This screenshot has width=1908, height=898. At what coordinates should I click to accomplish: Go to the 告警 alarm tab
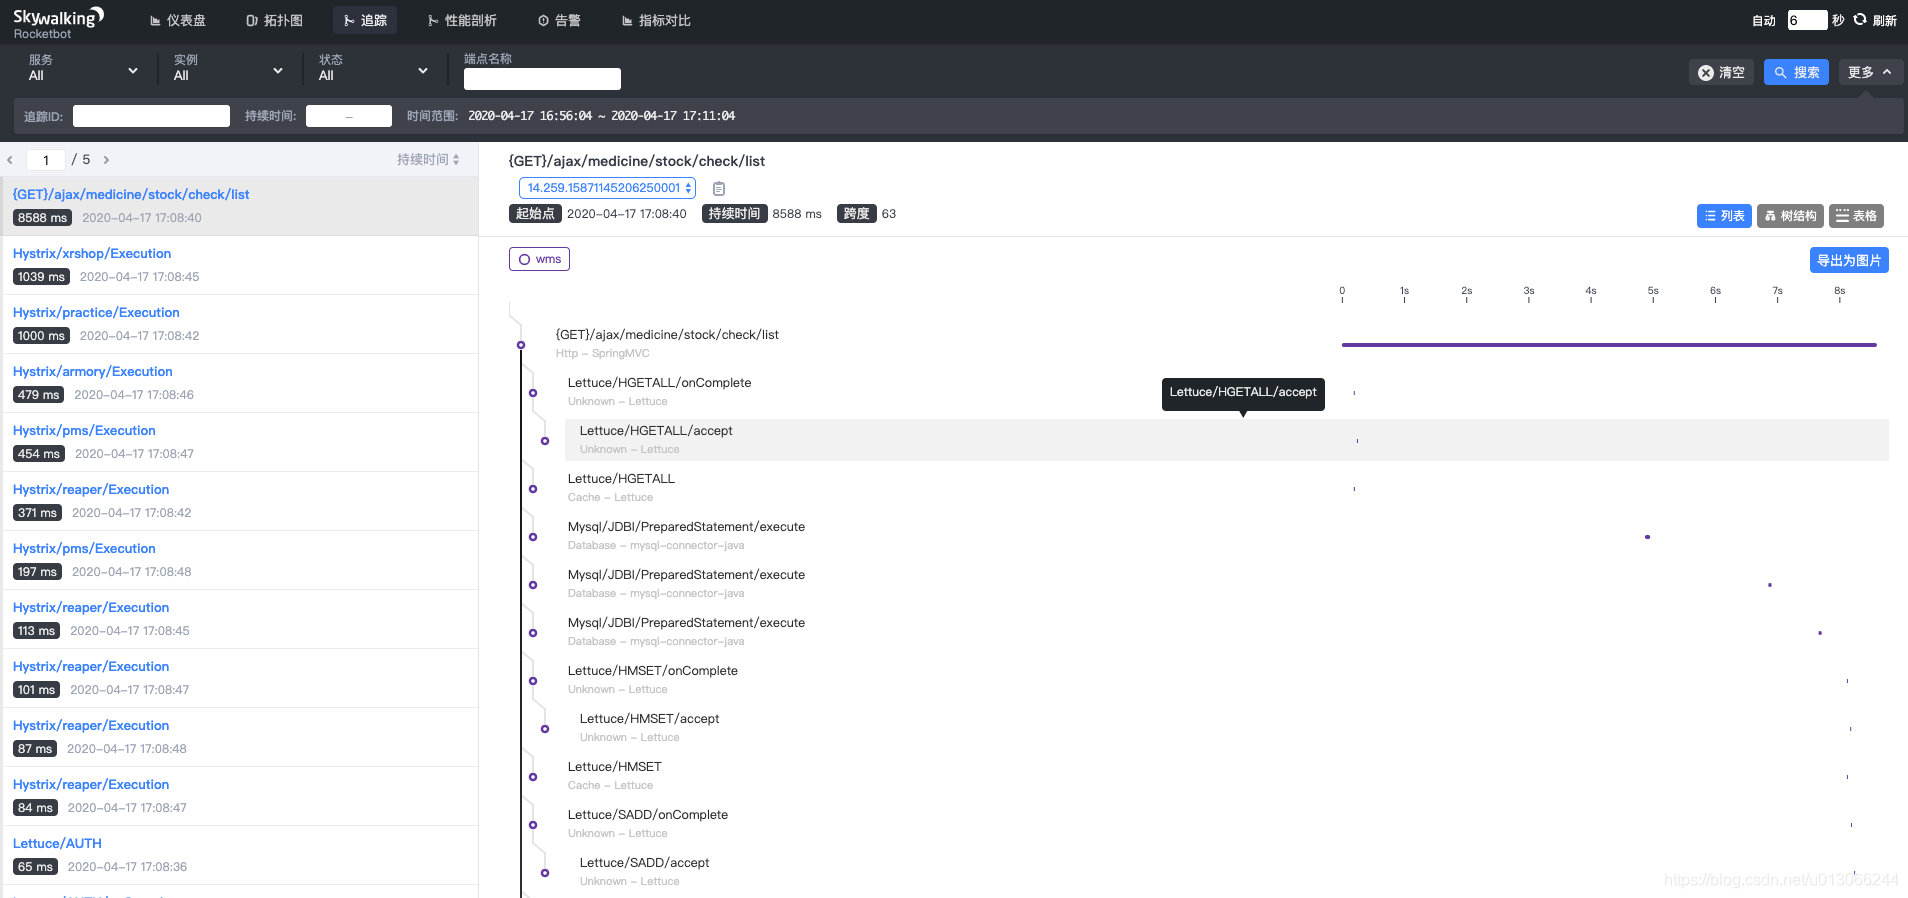(559, 20)
